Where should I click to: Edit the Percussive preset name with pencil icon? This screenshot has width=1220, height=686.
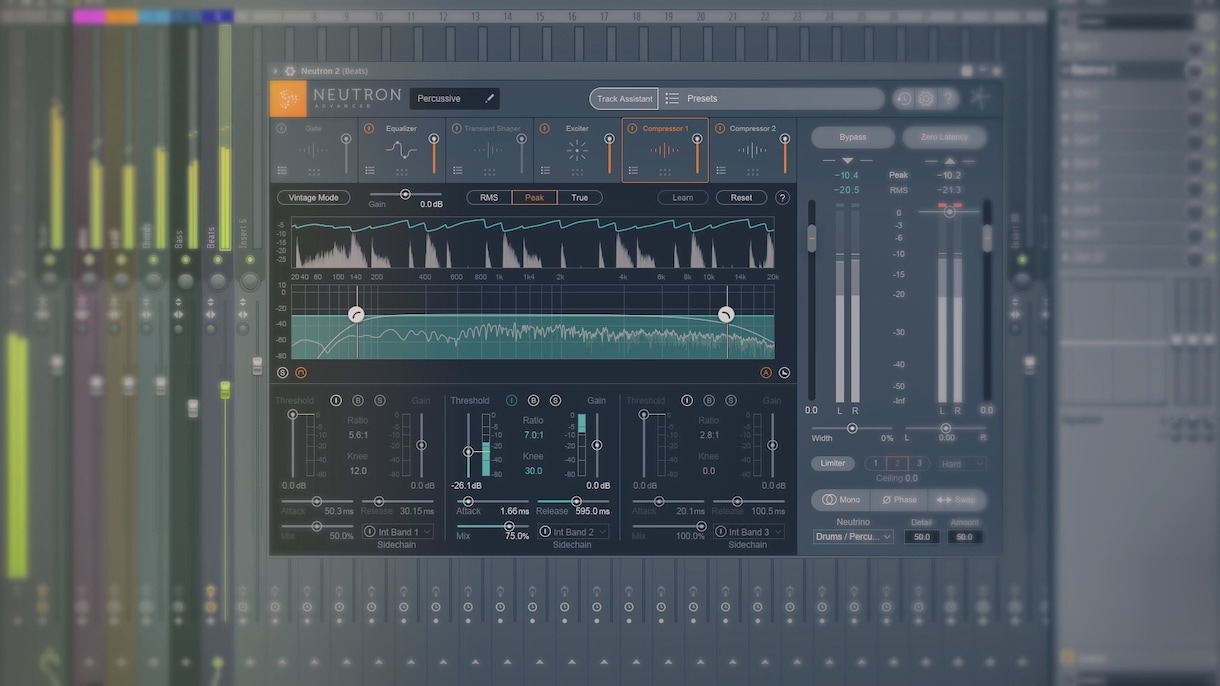click(490, 98)
